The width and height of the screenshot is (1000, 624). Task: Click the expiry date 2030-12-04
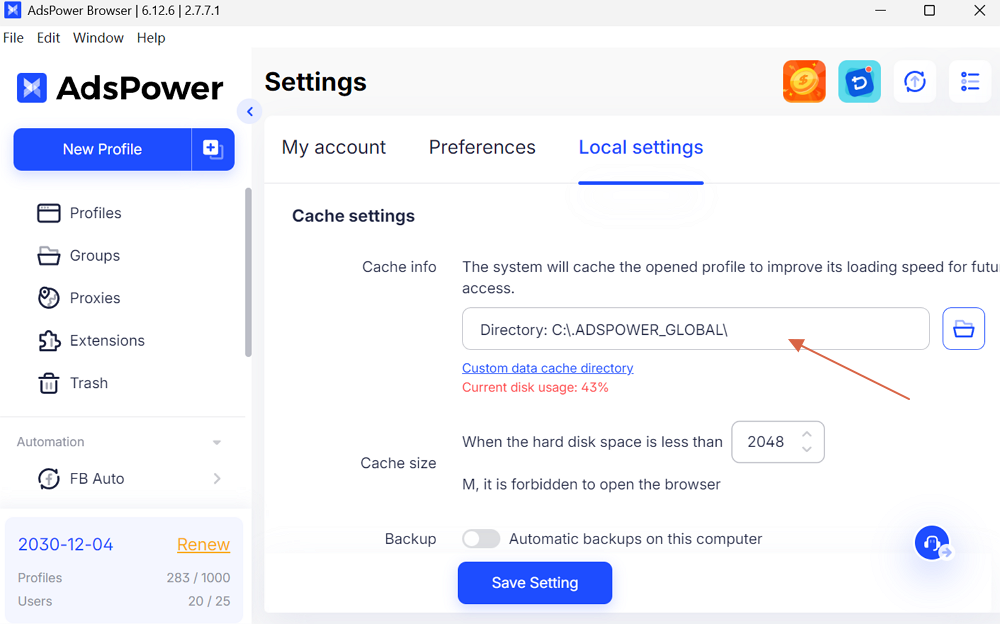66,544
